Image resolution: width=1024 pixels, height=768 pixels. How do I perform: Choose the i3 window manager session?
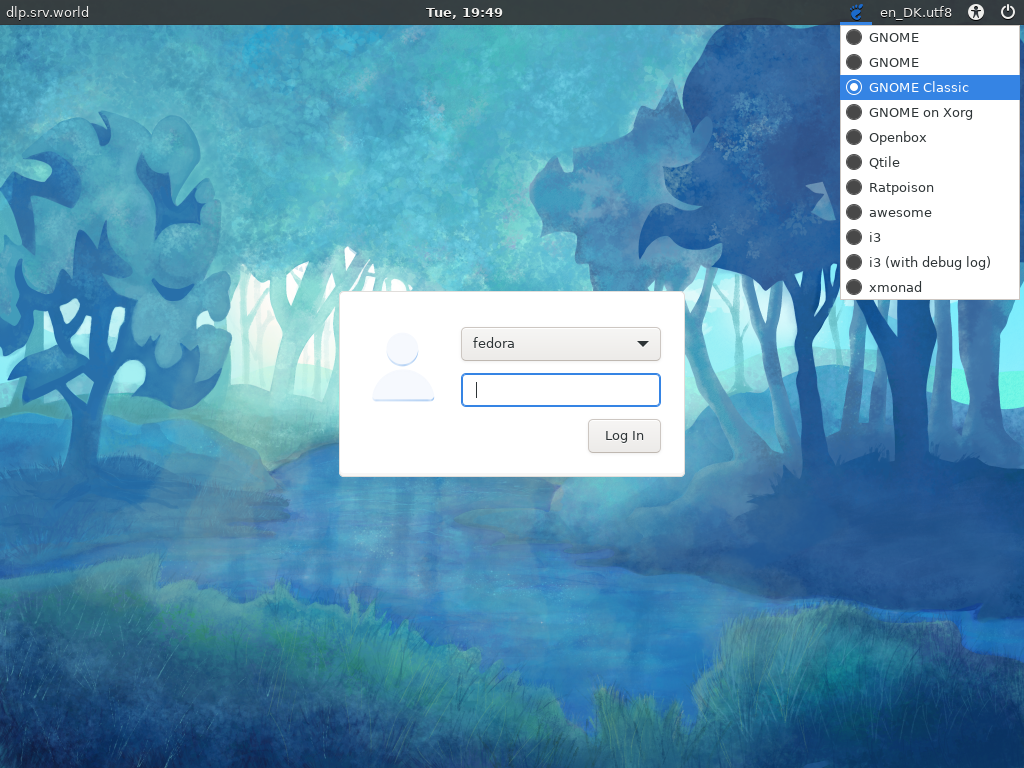pyautogui.click(x=875, y=237)
